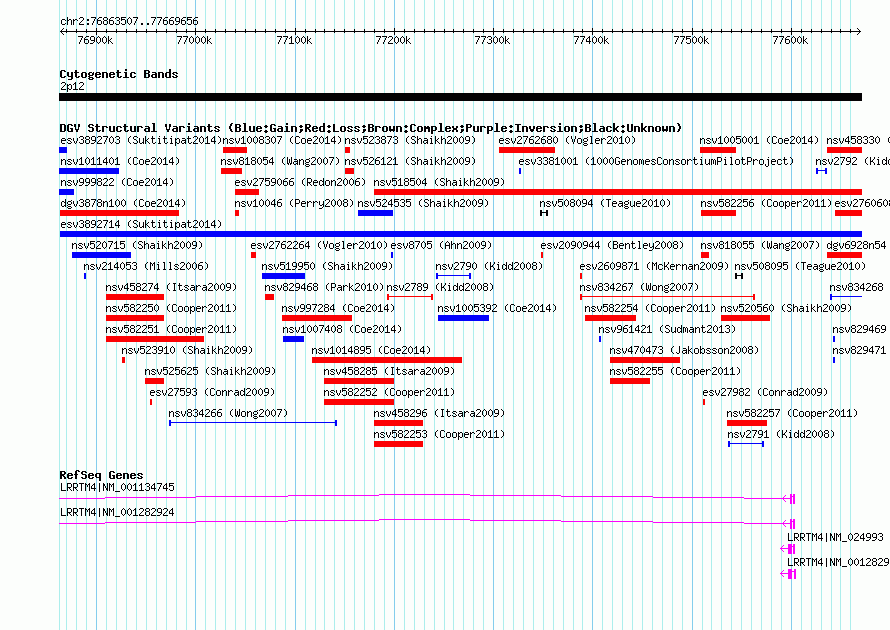Click the 77300k ruler position
This screenshot has height=630, width=890.
tap(492, 40)
